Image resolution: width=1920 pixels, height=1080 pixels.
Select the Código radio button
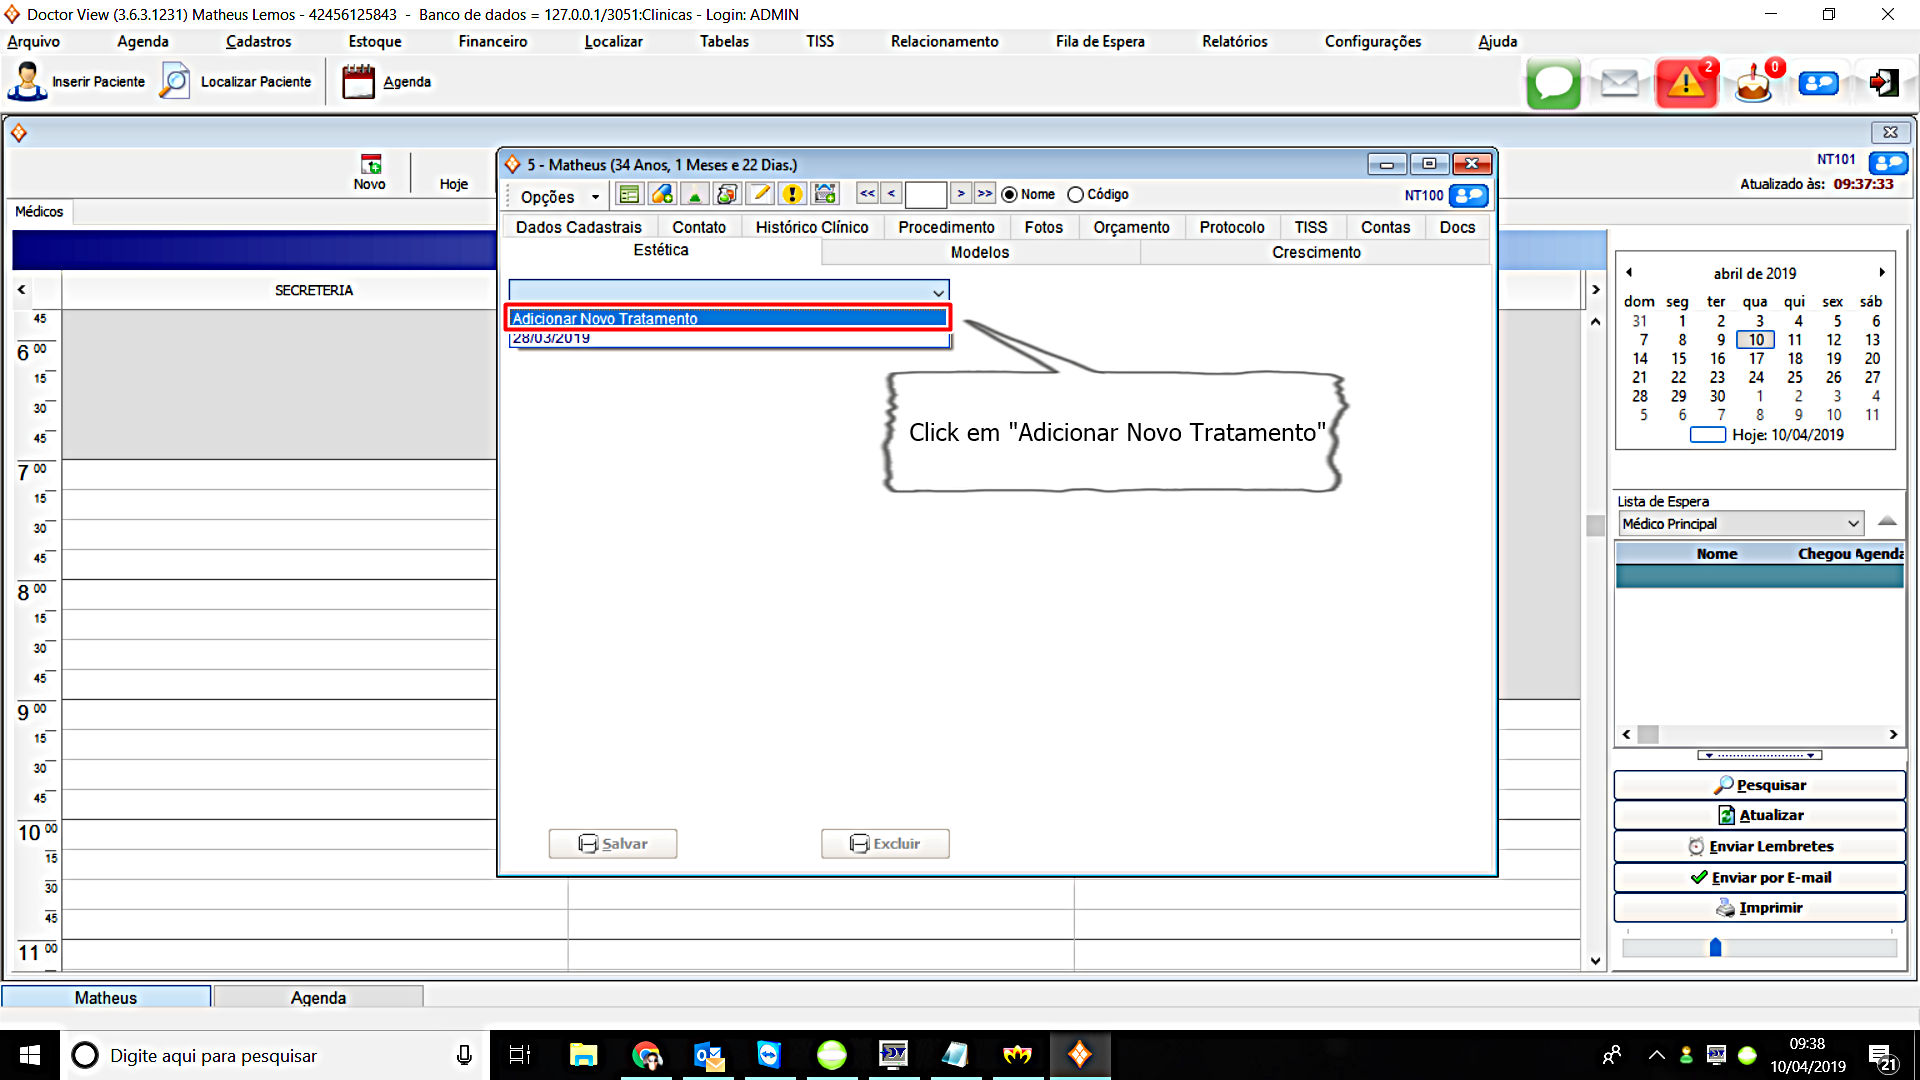click(1076, 195)
